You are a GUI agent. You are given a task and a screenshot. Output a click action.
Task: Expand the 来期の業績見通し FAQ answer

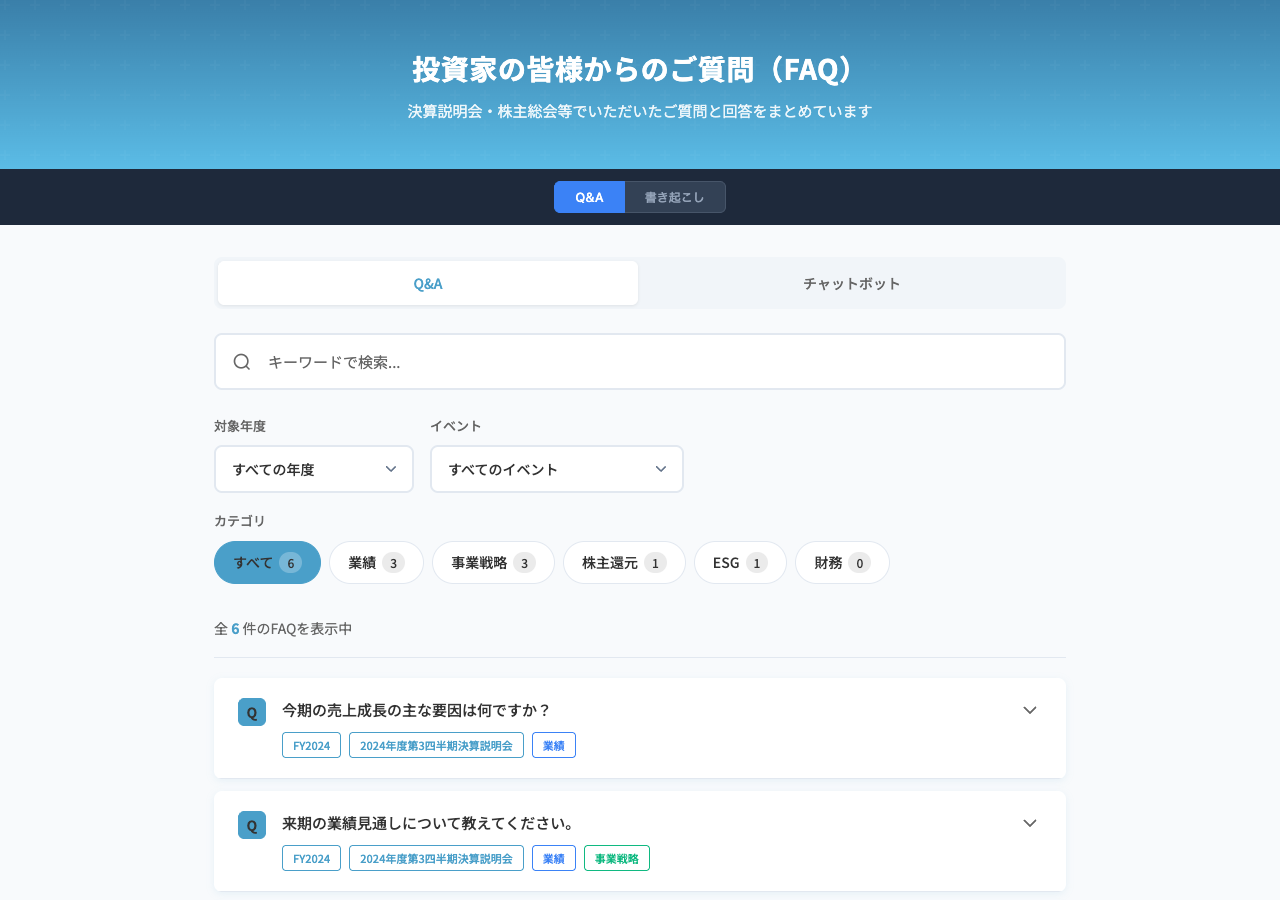[x=1030, y=823]
